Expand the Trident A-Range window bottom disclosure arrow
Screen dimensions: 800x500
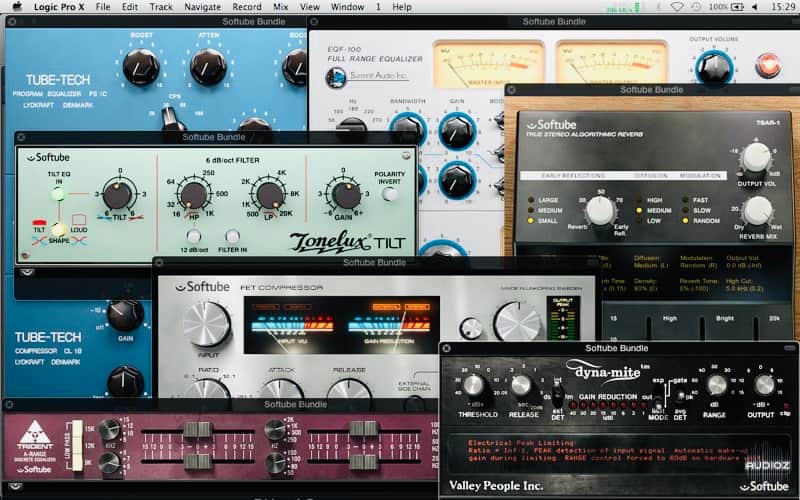16,486
